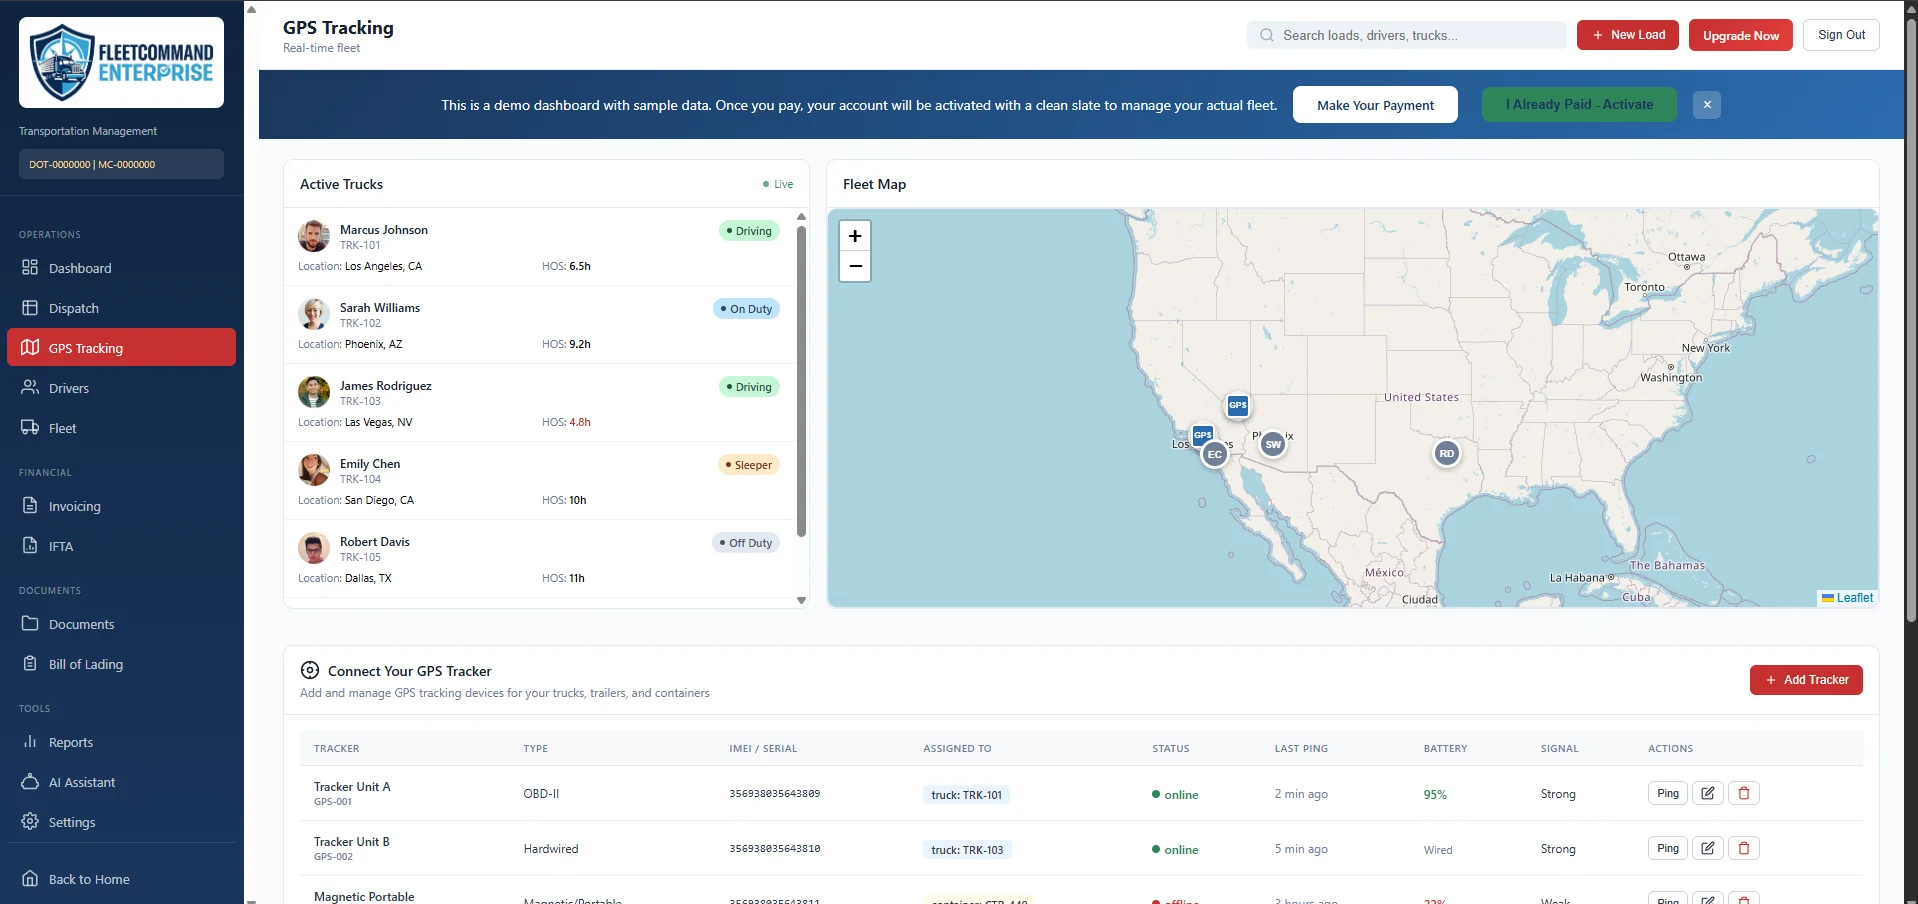
Task: Click the edit icon for Tracker Unit A
Action: [1708, 793]
